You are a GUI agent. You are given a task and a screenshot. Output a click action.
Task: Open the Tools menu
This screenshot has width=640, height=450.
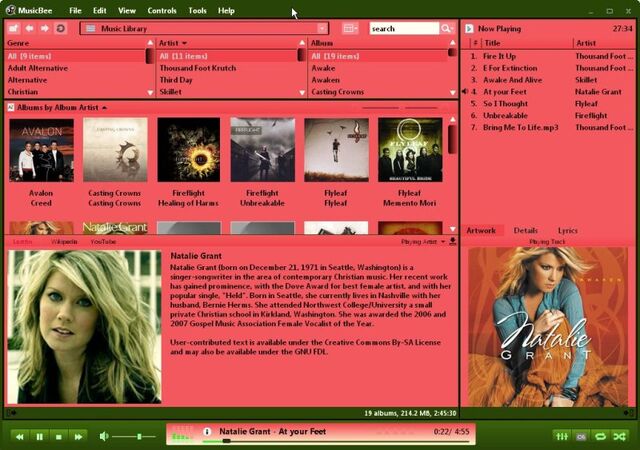[197, 11]
